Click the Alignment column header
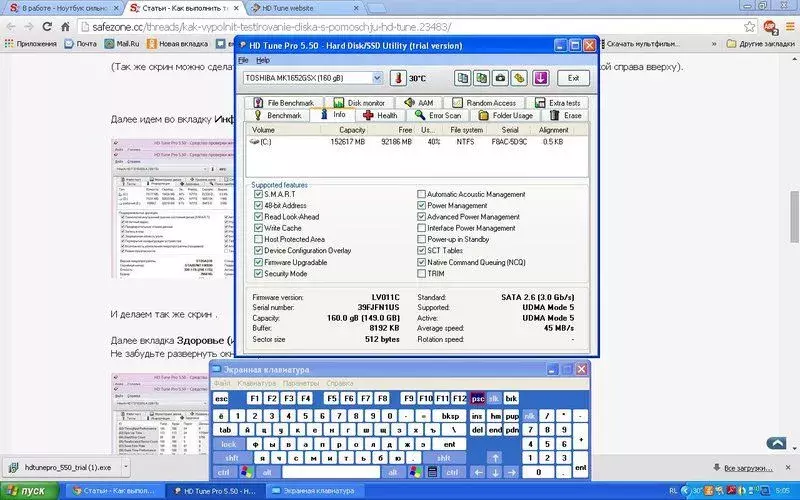 (x=554, y=130)
